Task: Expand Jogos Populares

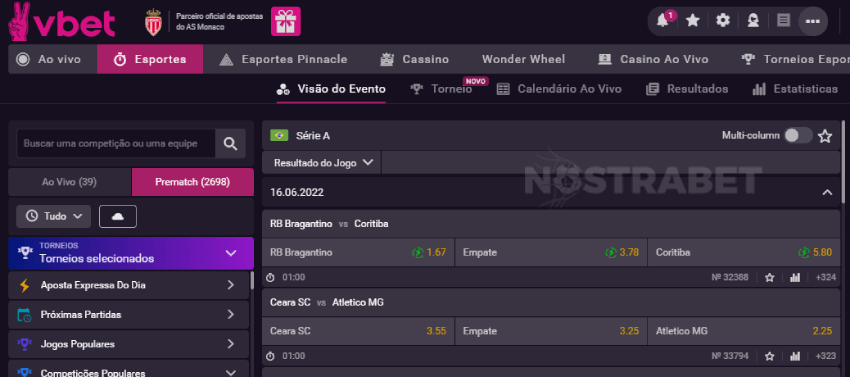Action: 128,344
